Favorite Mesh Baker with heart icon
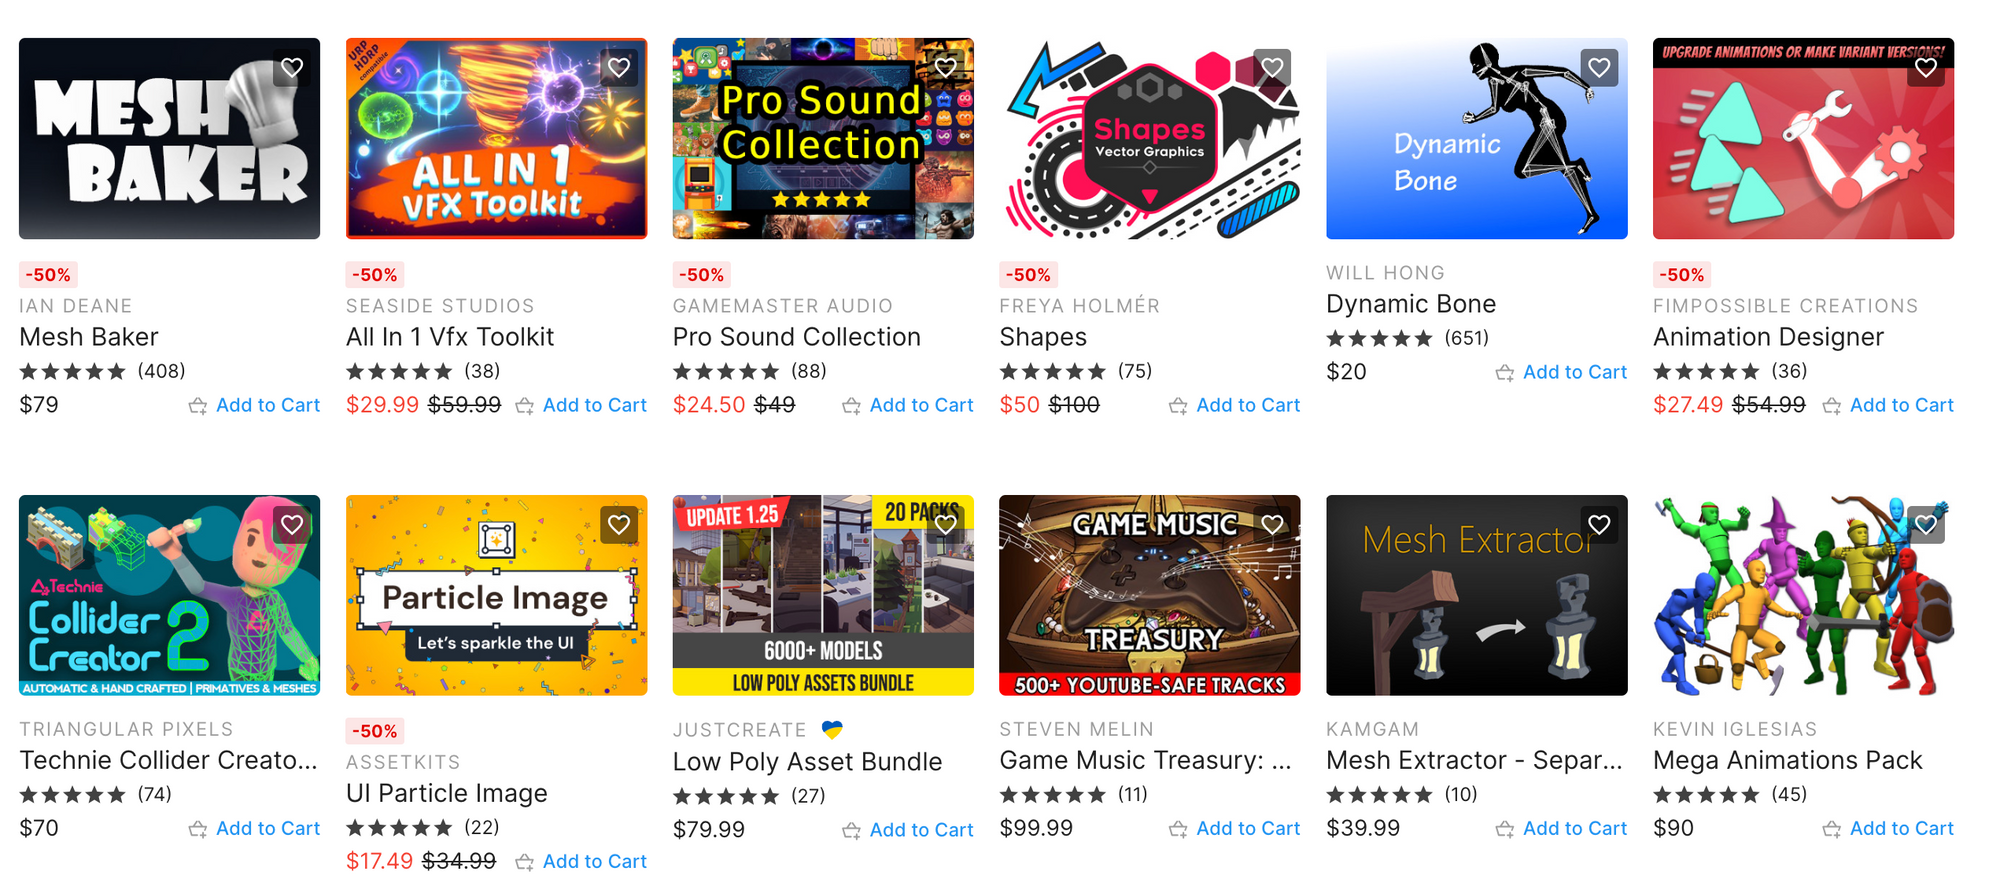The height and width of the screenshot is (883, 2000). coord(292,68)
